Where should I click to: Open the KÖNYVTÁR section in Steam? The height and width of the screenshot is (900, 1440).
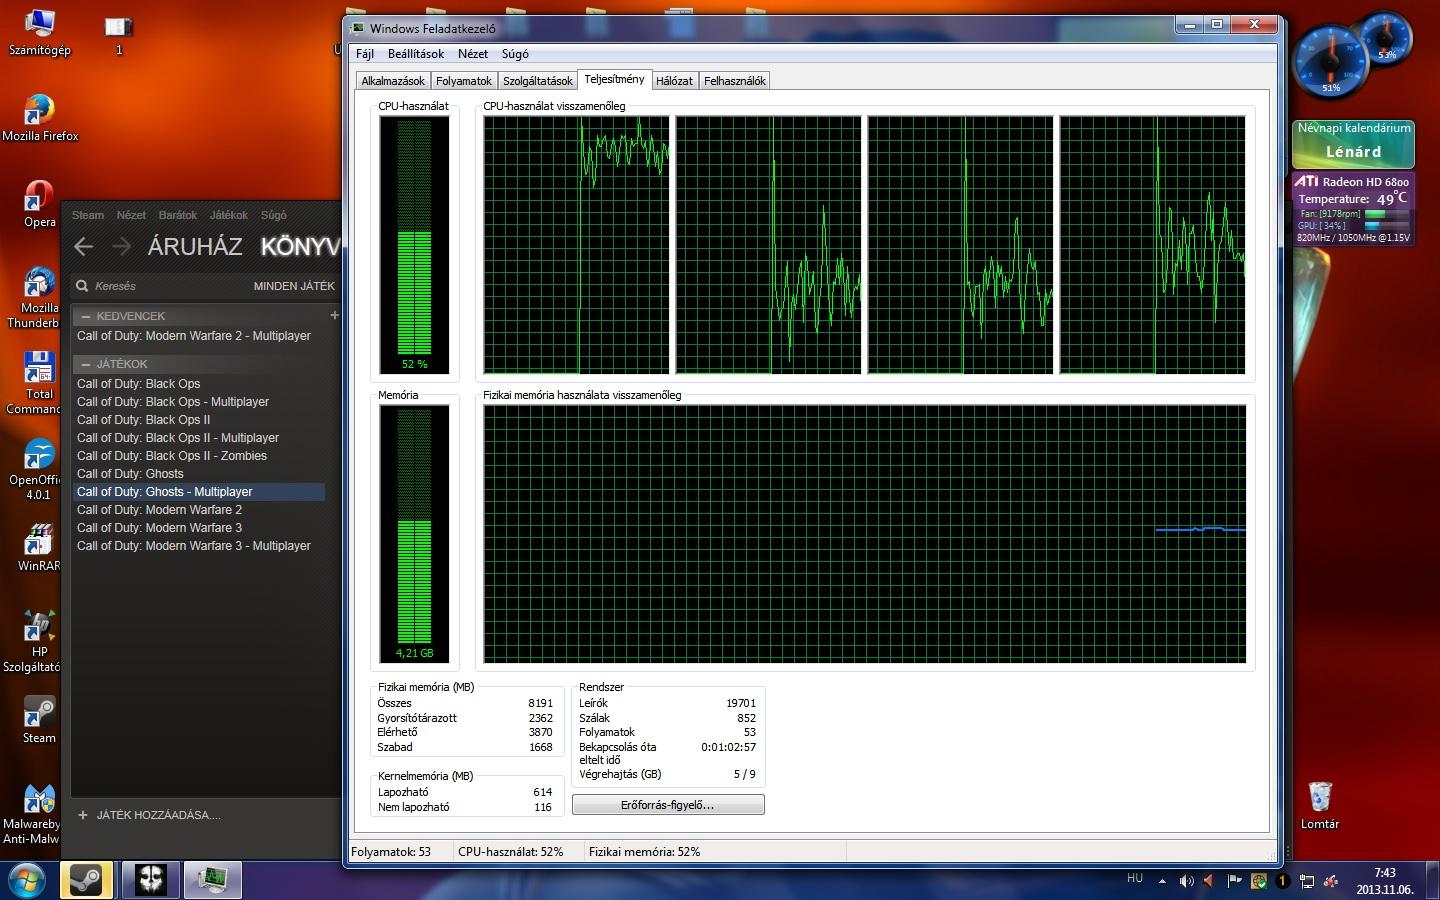[300, 246]
